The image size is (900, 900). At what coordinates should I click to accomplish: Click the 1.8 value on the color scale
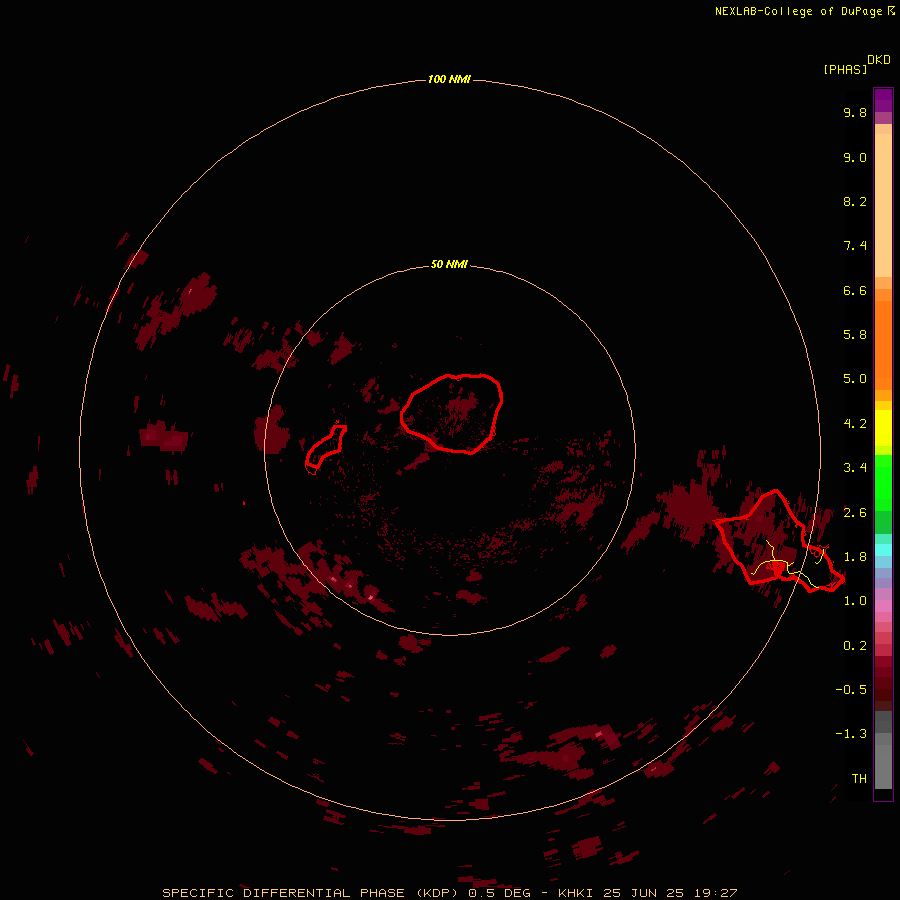pos(855,557)
